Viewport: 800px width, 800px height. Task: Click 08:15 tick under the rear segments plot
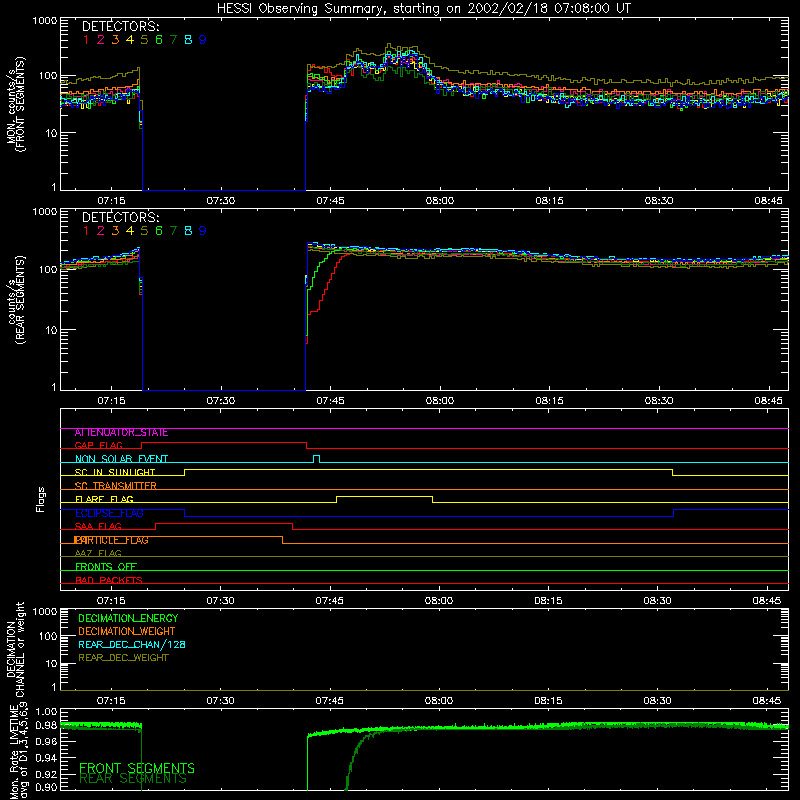(549, 401)
